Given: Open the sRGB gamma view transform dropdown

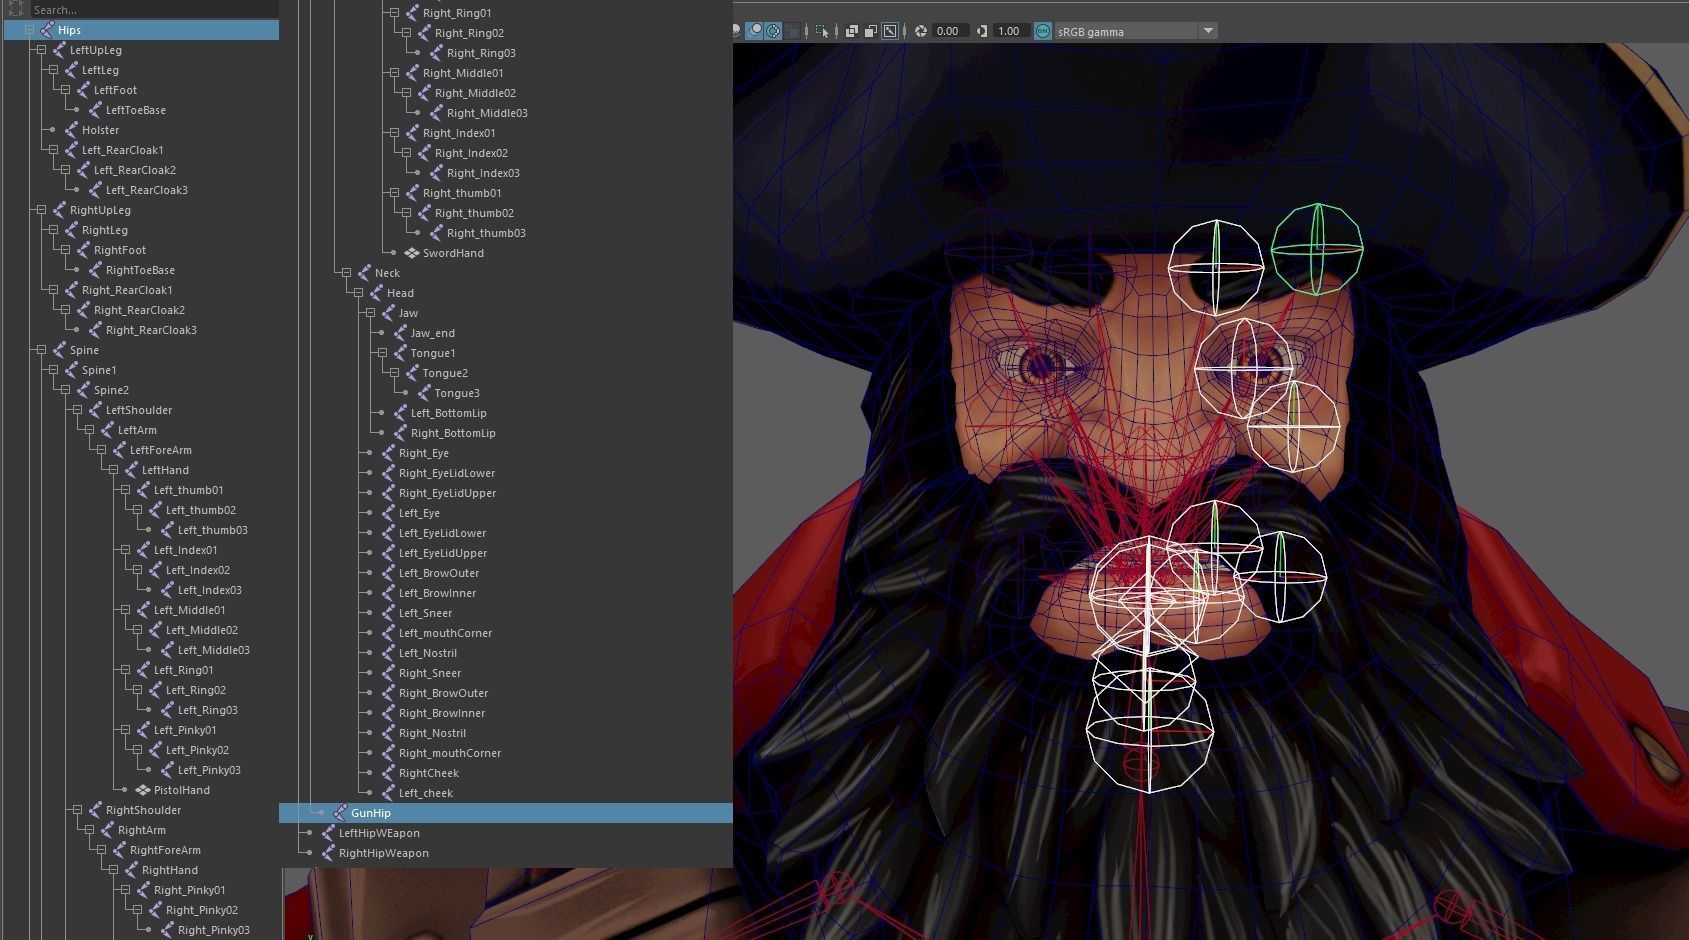Looking at the screenshot, I should click(1208, 31).
